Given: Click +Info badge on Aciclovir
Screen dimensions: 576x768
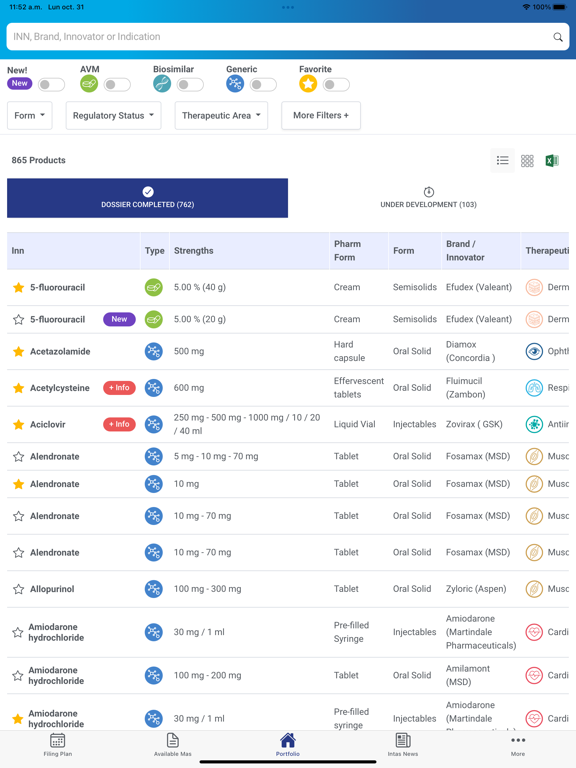Looking at the screenshot, I should [x=119, y=424].
